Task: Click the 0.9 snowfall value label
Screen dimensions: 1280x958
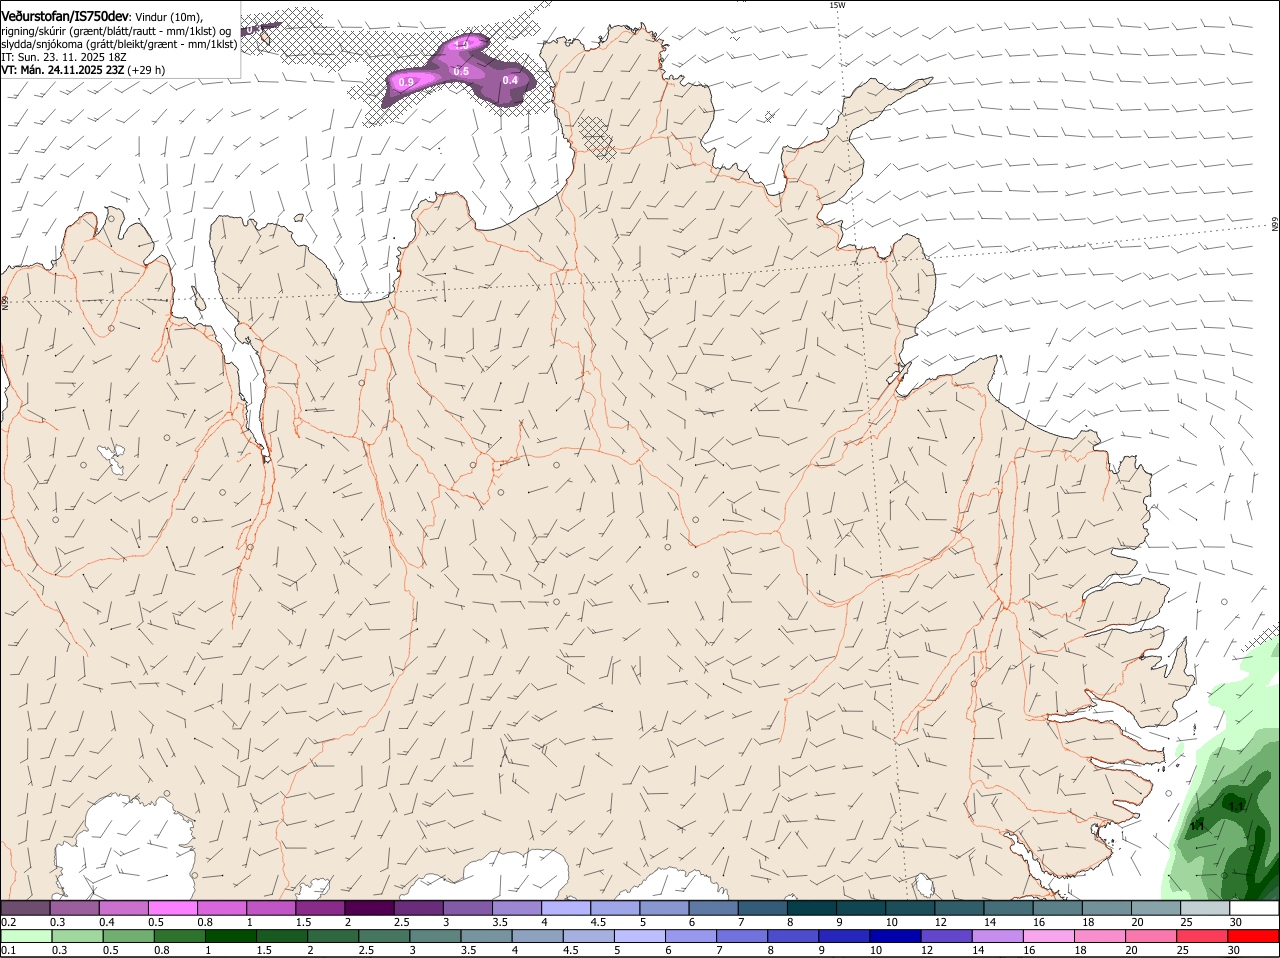Action: (x=406, y=82)
